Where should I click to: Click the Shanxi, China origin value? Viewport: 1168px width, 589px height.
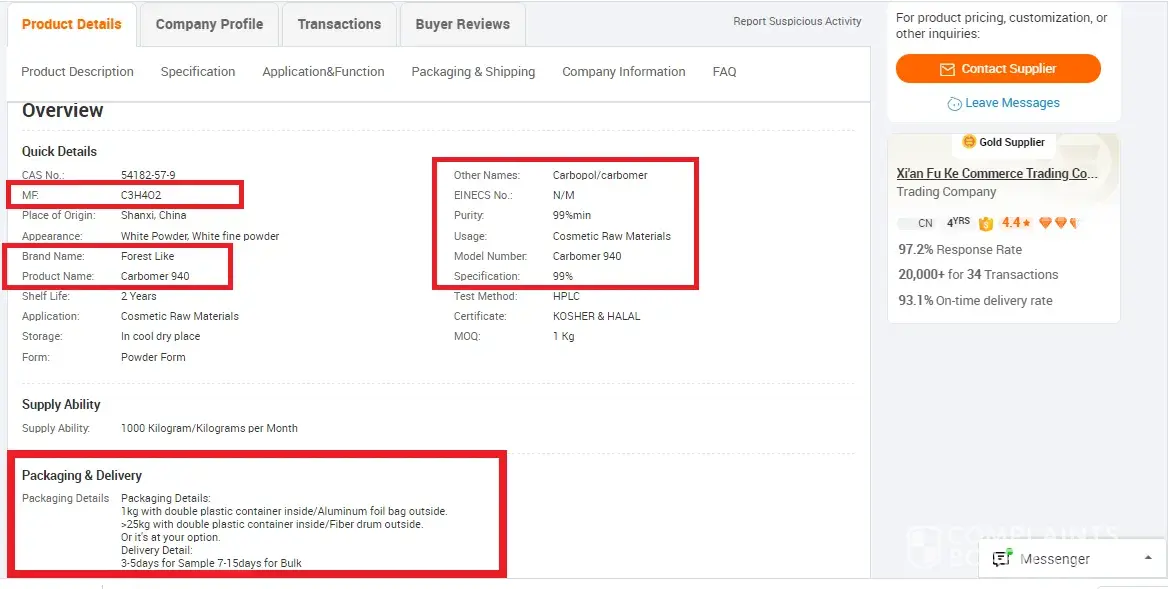click(x=153, y=215)
